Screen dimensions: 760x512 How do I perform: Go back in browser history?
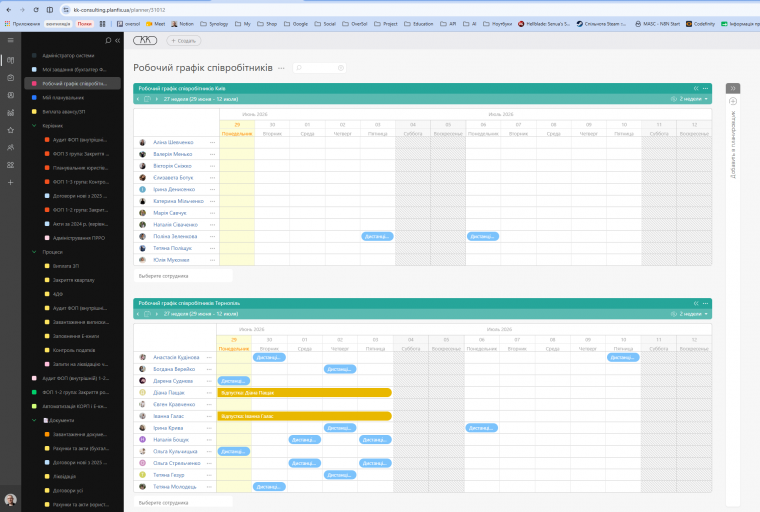[9, 10]
